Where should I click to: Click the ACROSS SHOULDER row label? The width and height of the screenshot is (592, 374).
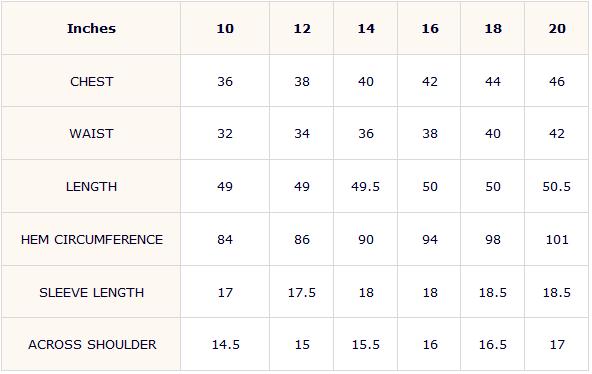(x=92, y=345)
